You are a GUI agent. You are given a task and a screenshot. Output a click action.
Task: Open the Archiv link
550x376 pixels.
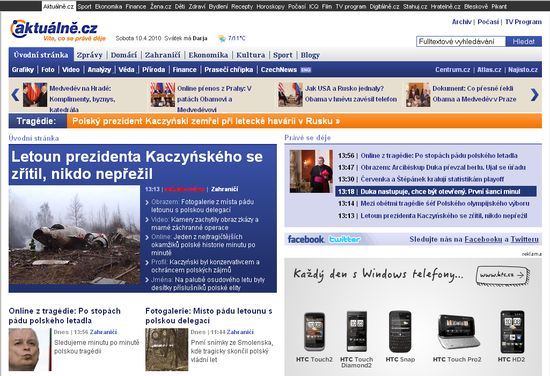click(x=462, y=22)
